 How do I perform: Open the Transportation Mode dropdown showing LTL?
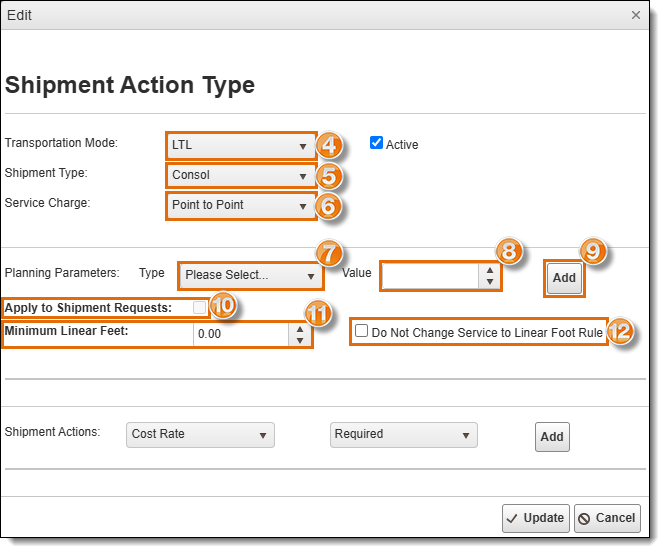coord(241,145)
